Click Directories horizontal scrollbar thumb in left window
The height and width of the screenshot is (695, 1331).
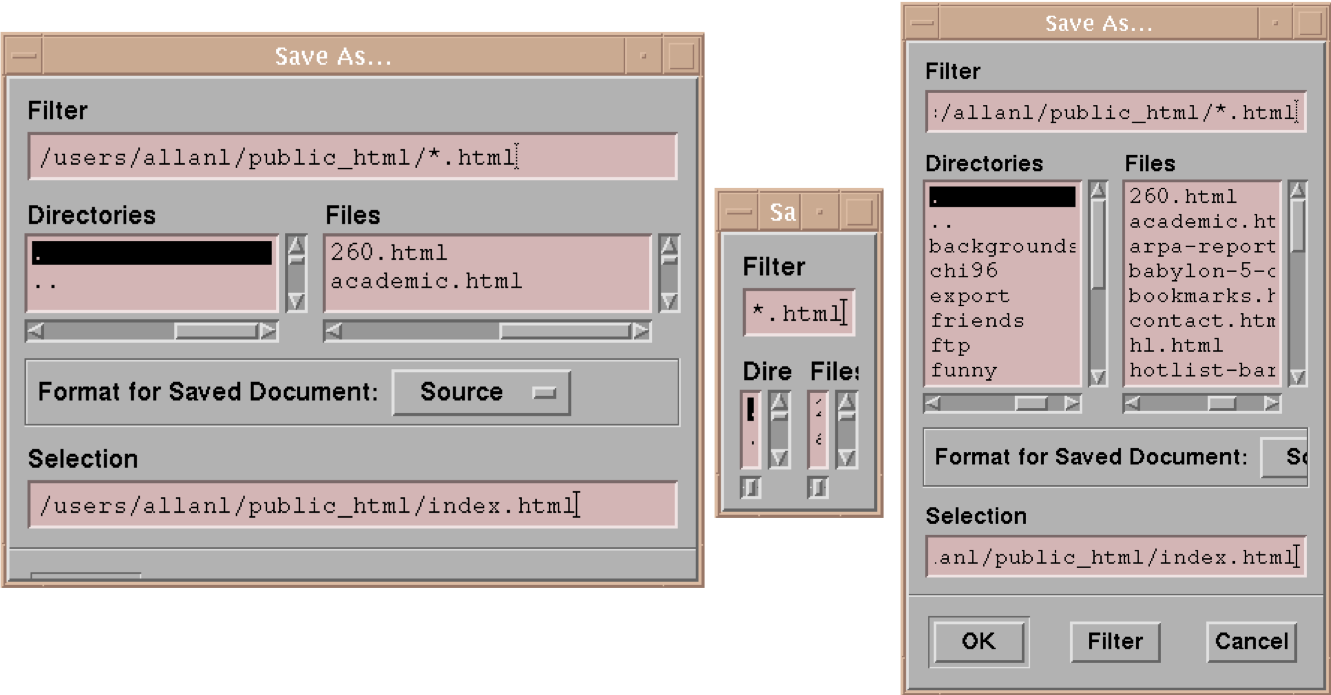click(x=215, y=331)
